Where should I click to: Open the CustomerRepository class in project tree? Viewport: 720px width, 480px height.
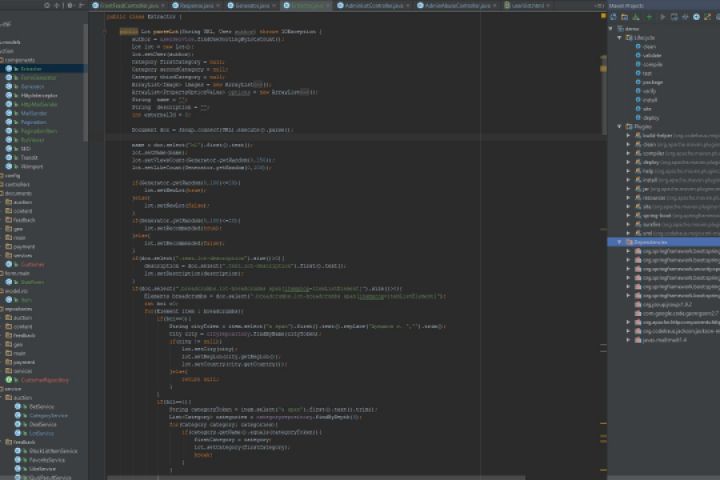[45, 380]
